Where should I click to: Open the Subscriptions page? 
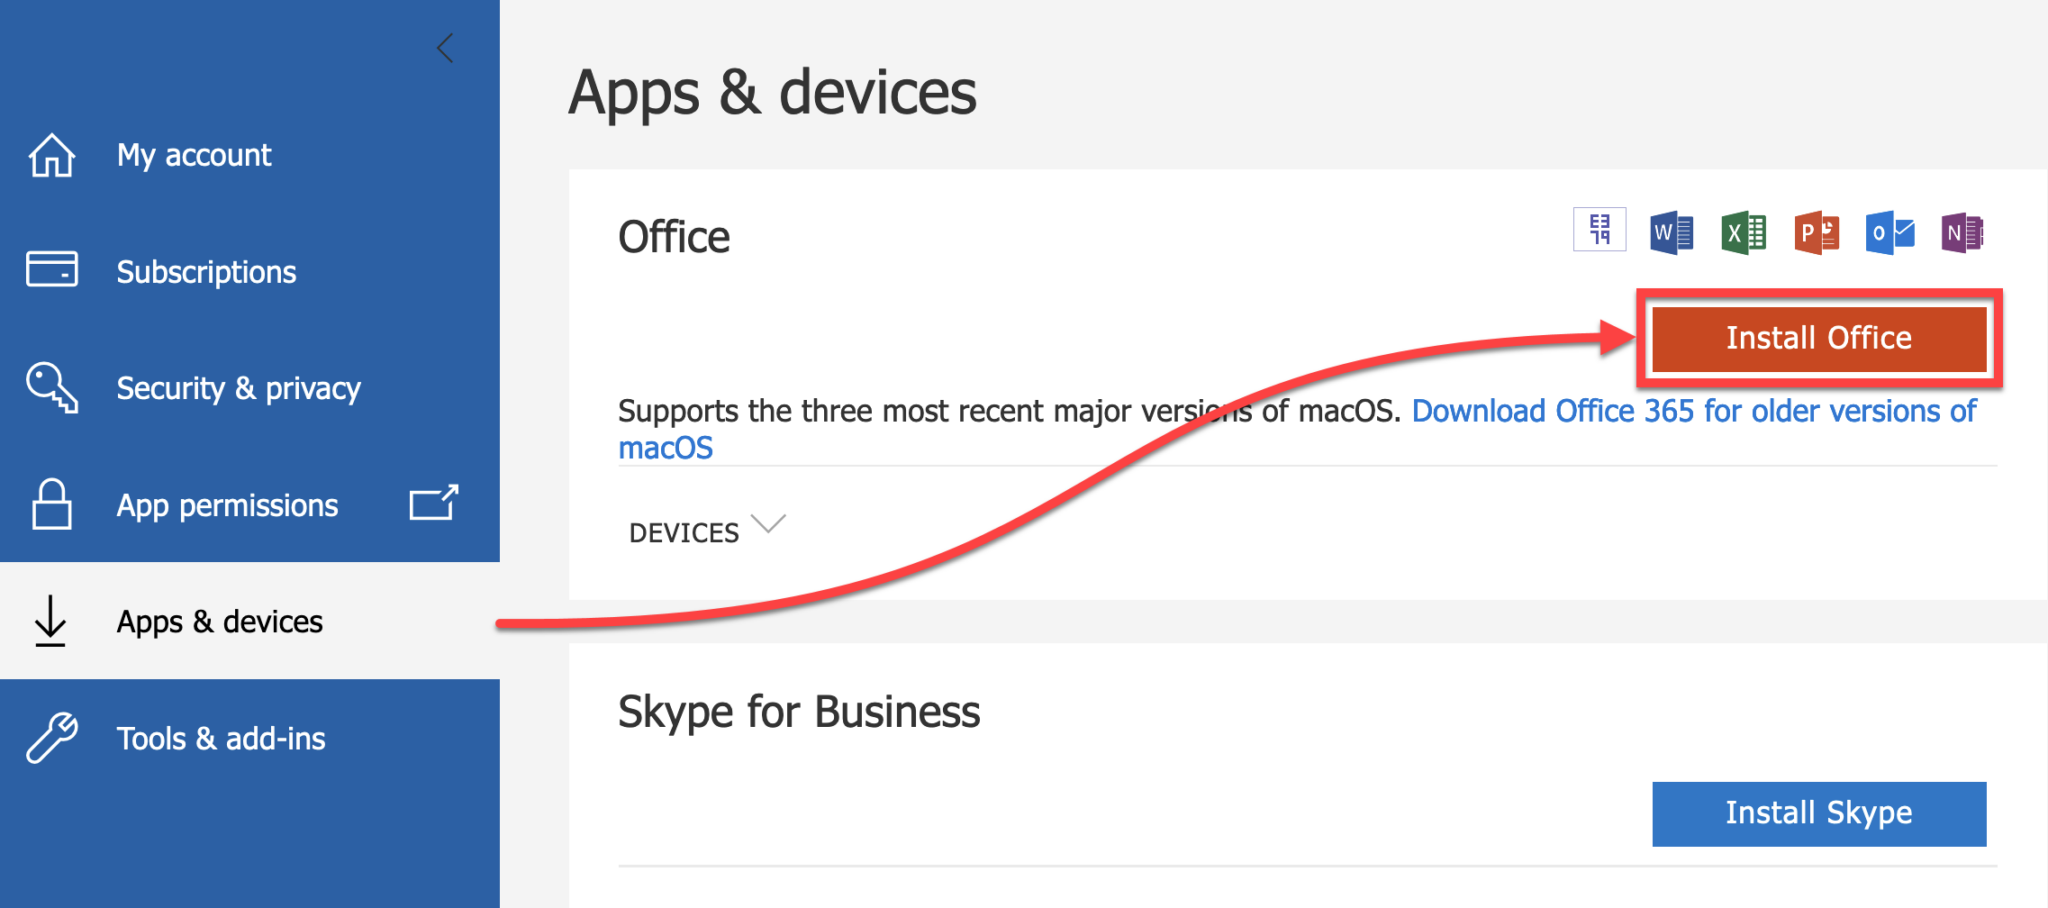point(206,271)
